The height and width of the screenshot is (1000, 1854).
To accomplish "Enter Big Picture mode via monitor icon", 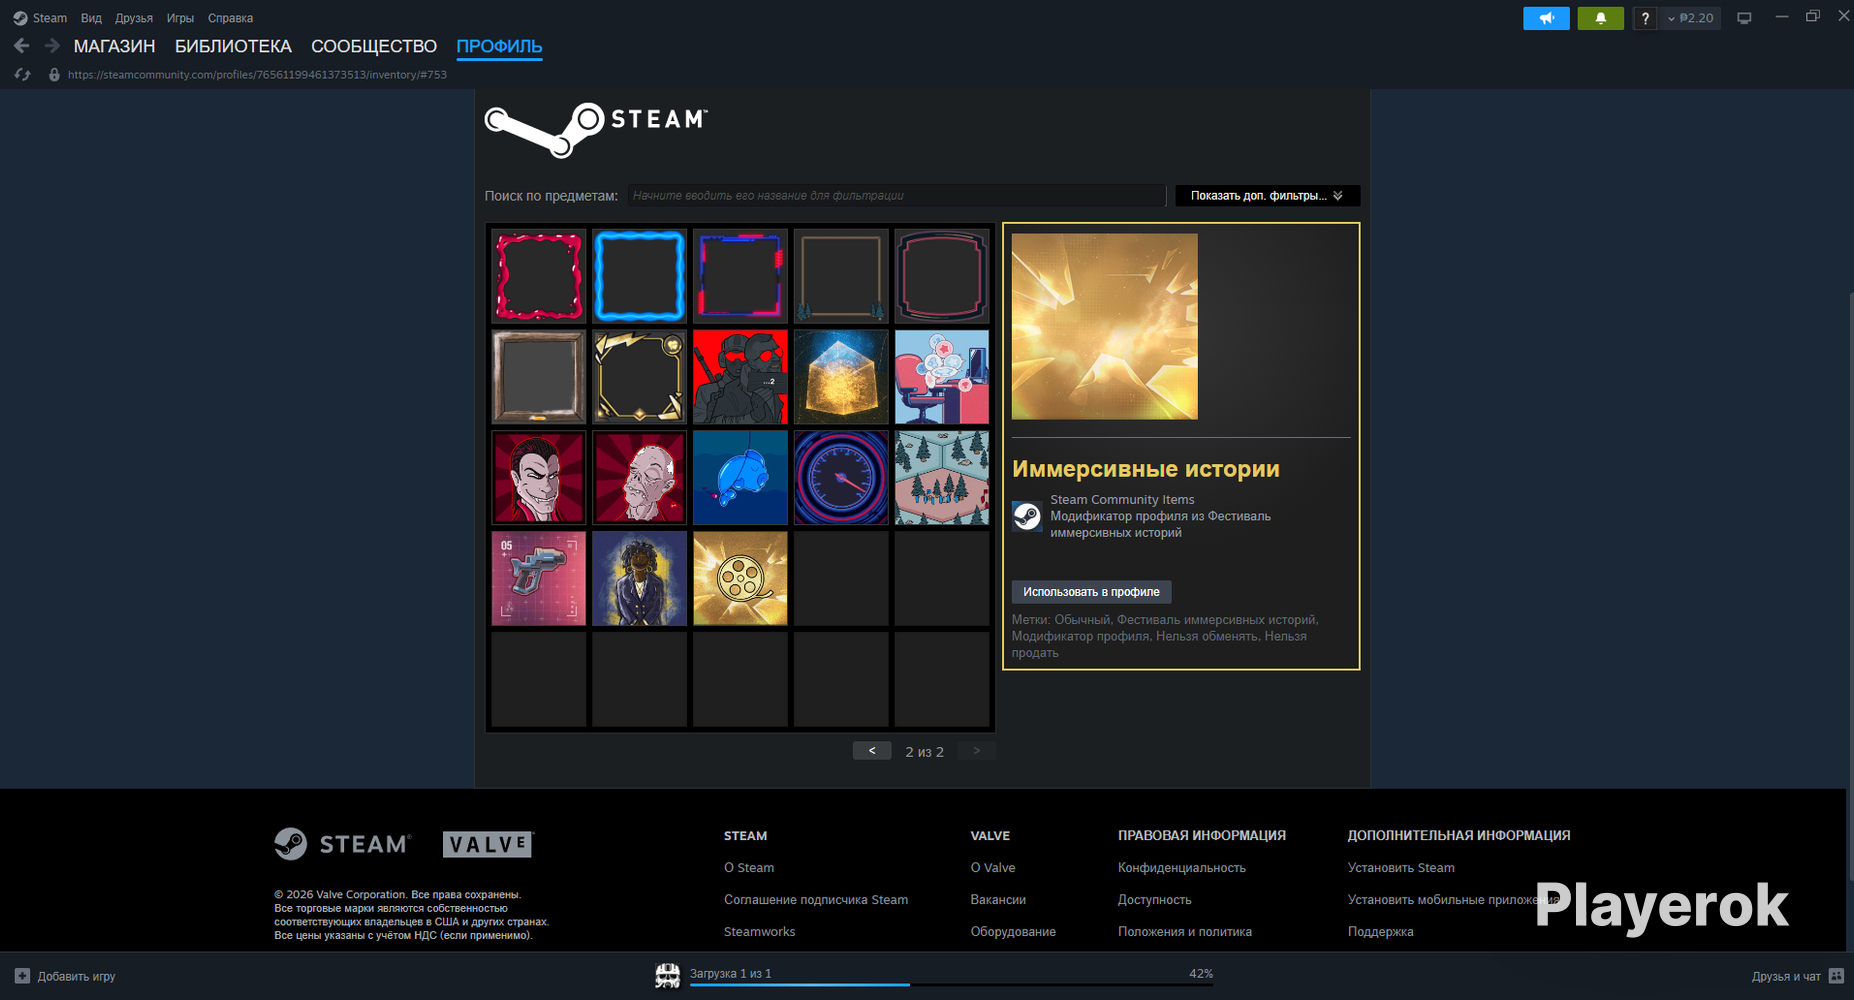I will coord(1744,18).
